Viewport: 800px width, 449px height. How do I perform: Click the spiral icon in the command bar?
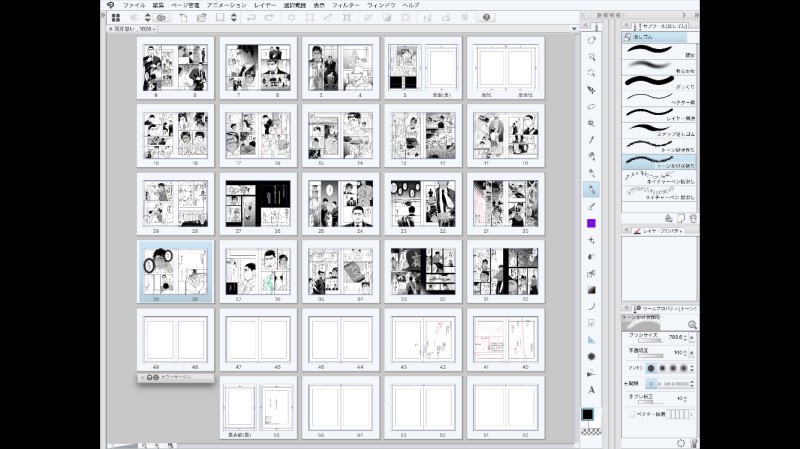[x=162, y=17]
